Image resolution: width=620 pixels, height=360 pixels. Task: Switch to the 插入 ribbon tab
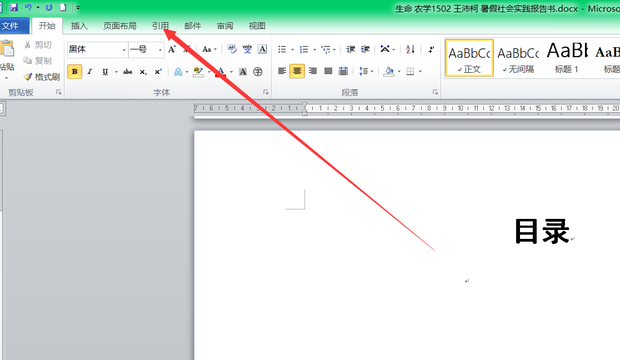pyautogui.click(x=79, y=26)
